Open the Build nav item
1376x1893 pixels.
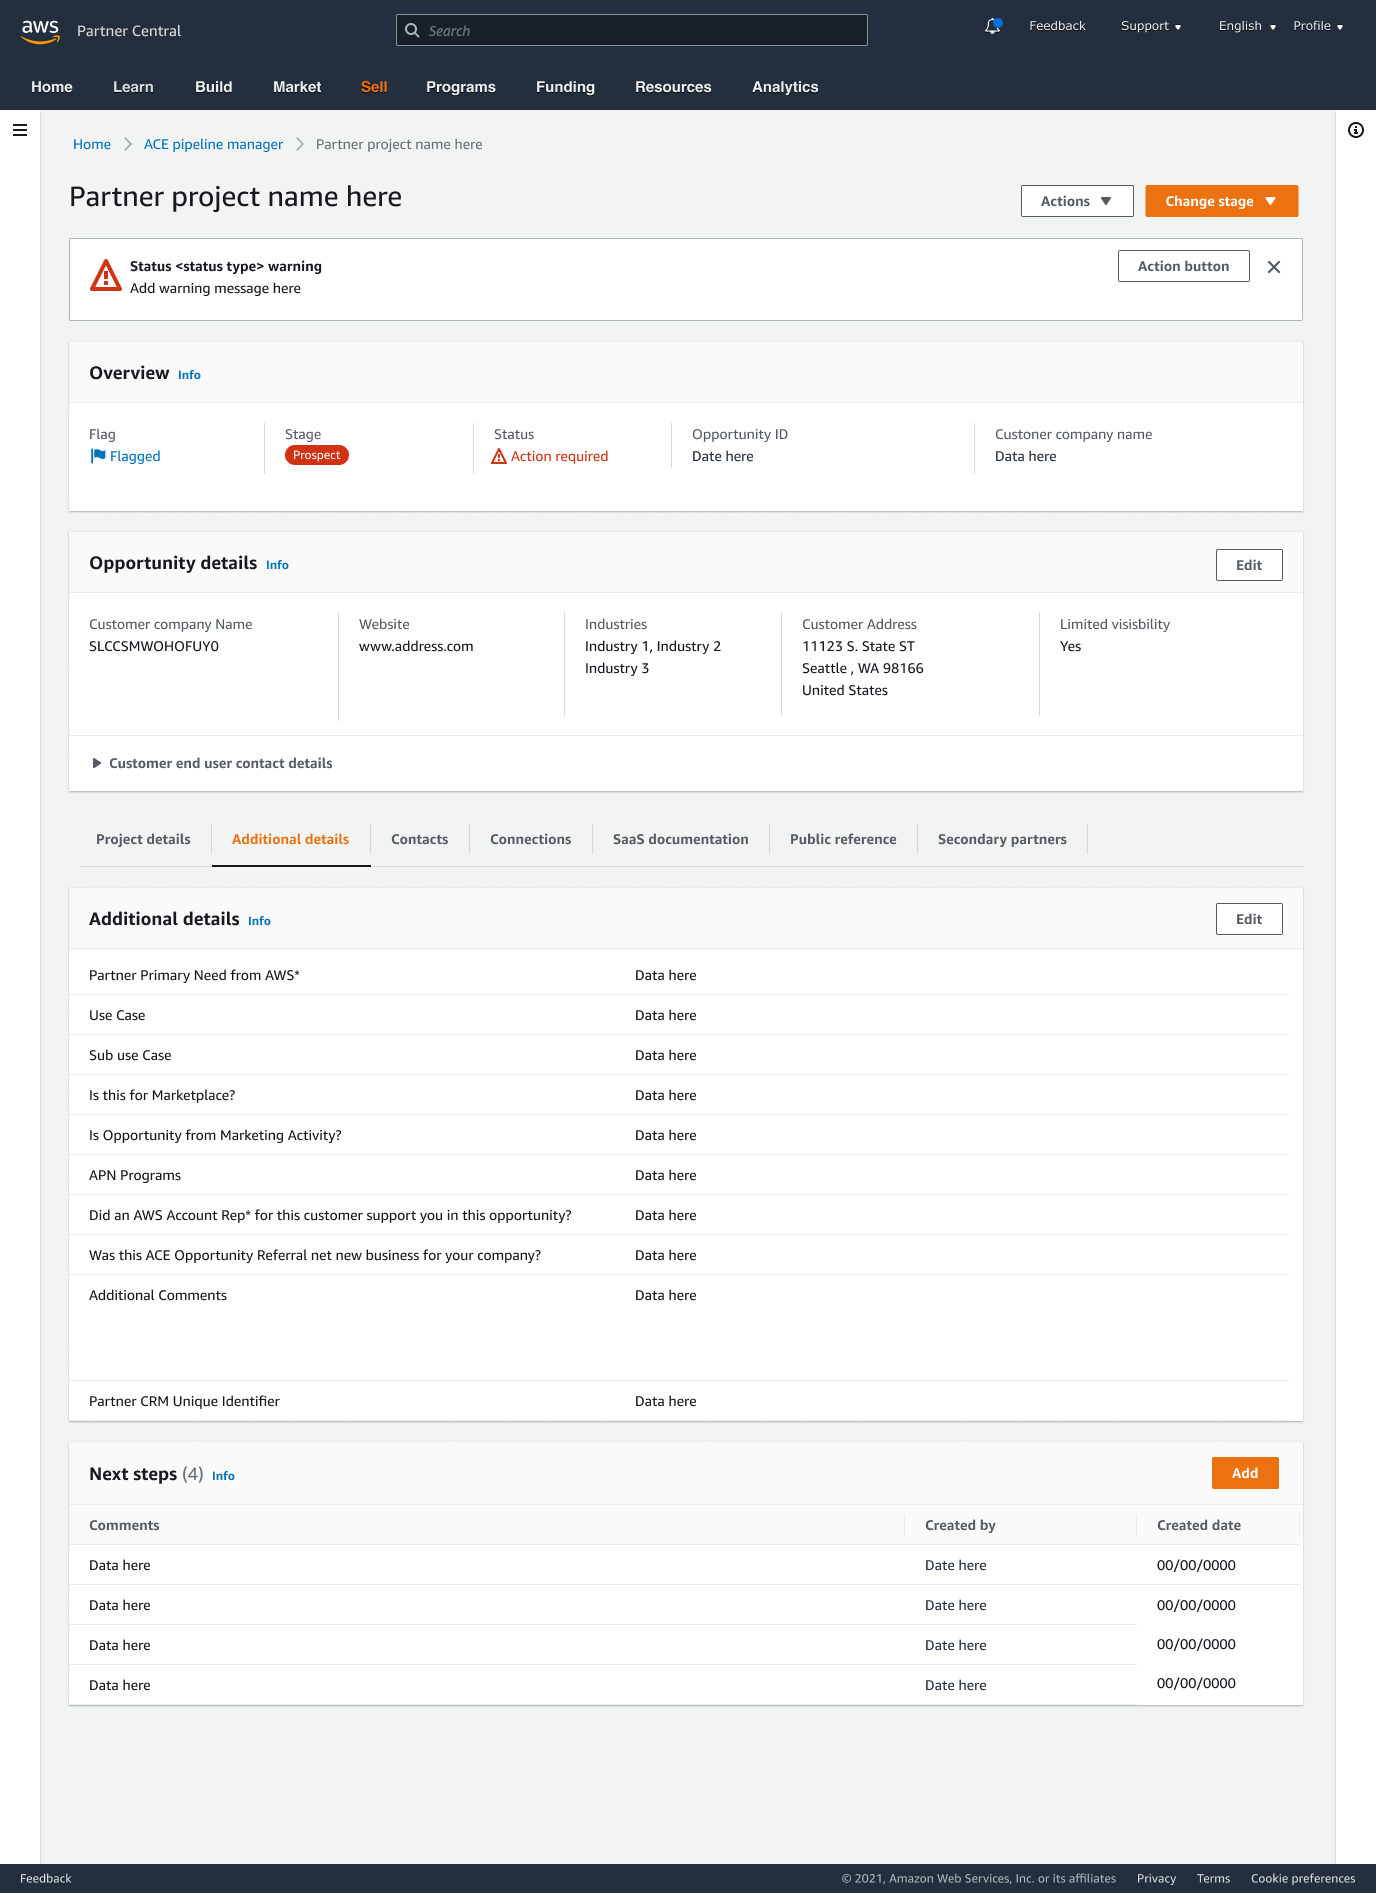coord(214,87)
